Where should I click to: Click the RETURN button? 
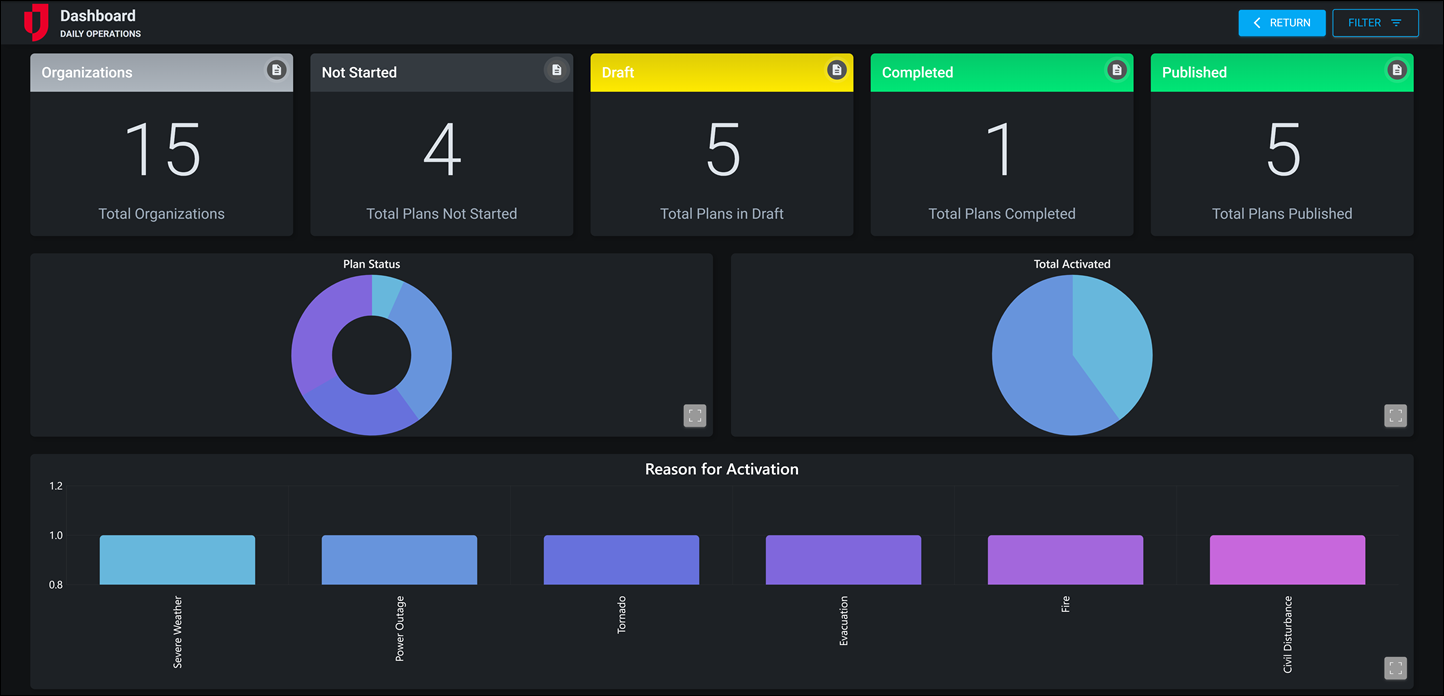[x=1281, y=22]
